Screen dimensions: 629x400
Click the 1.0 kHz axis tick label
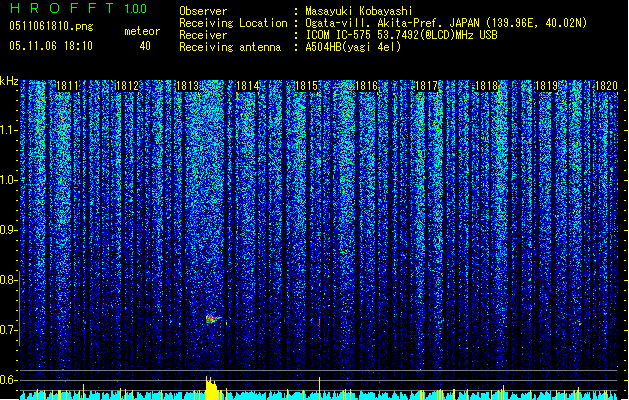pos(8,180)
